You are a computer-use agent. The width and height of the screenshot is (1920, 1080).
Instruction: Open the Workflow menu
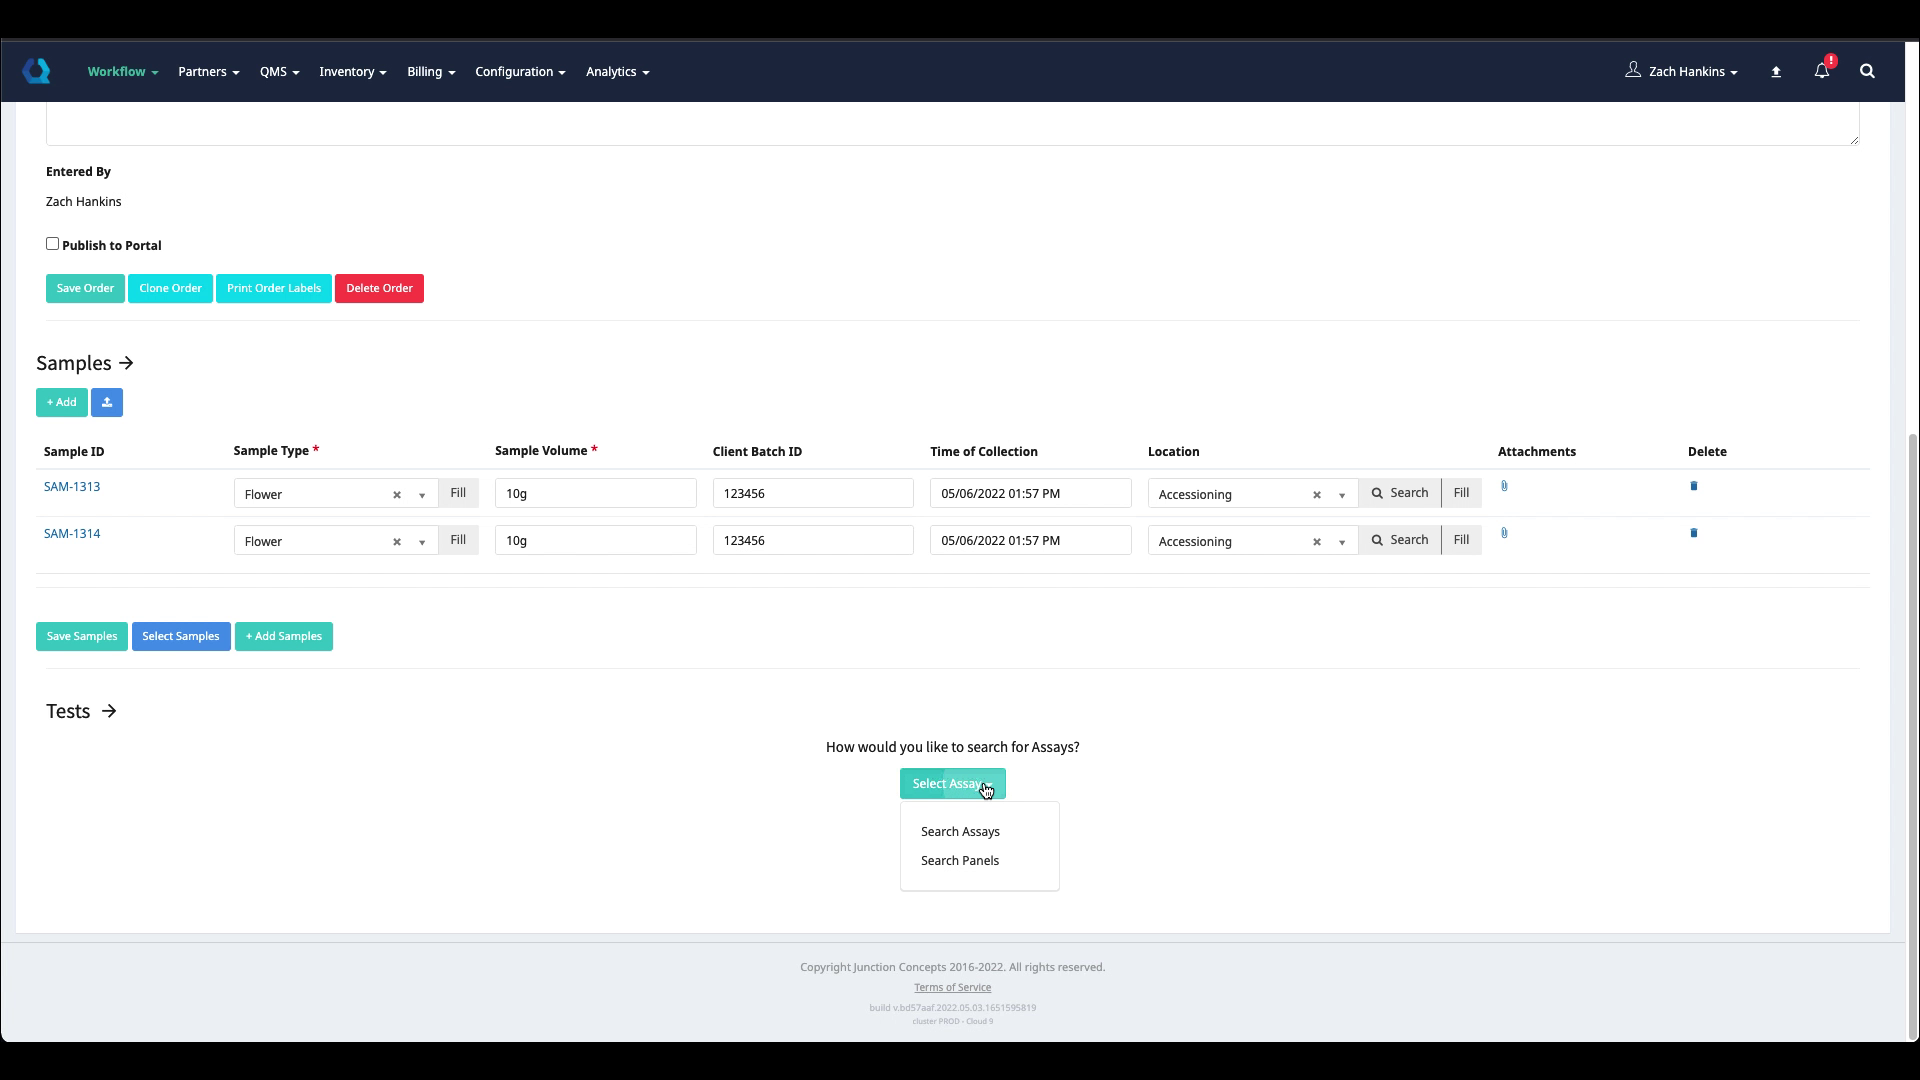122,71
